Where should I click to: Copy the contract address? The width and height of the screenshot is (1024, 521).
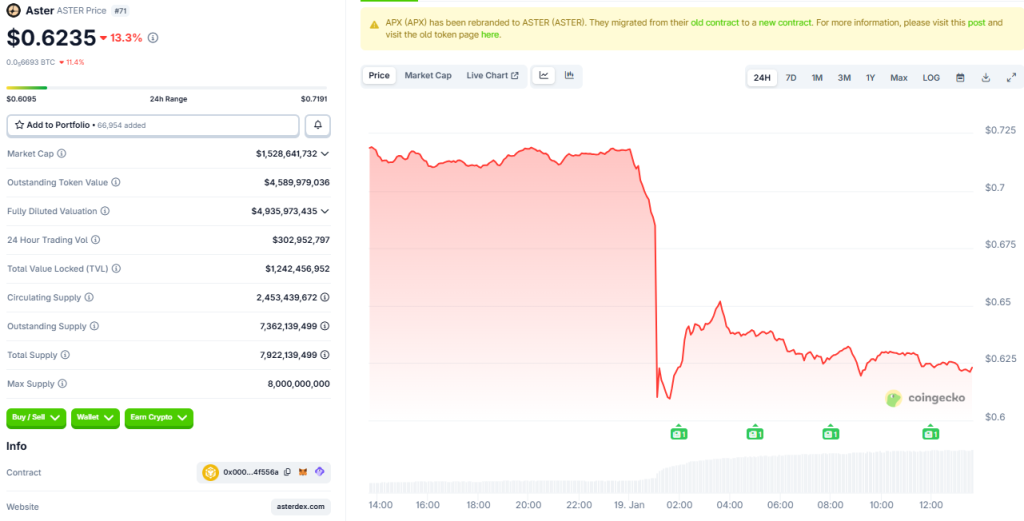point(287,472)
